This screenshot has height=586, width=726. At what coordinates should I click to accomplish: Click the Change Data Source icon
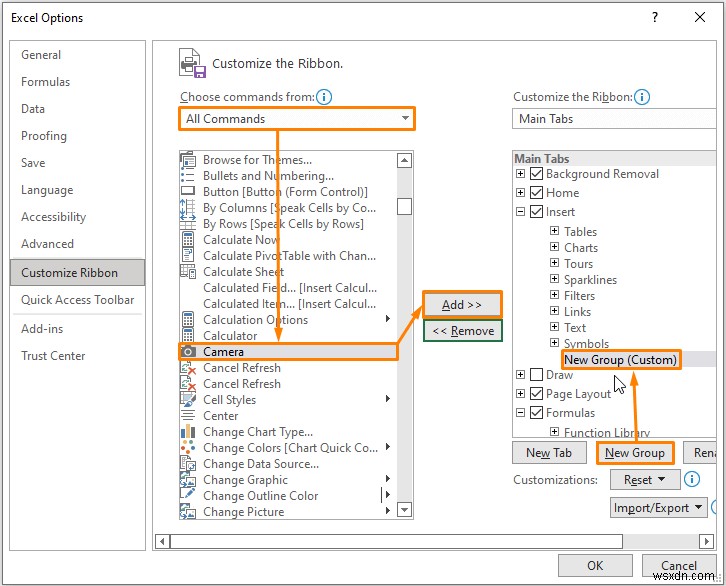coord(188,463)
